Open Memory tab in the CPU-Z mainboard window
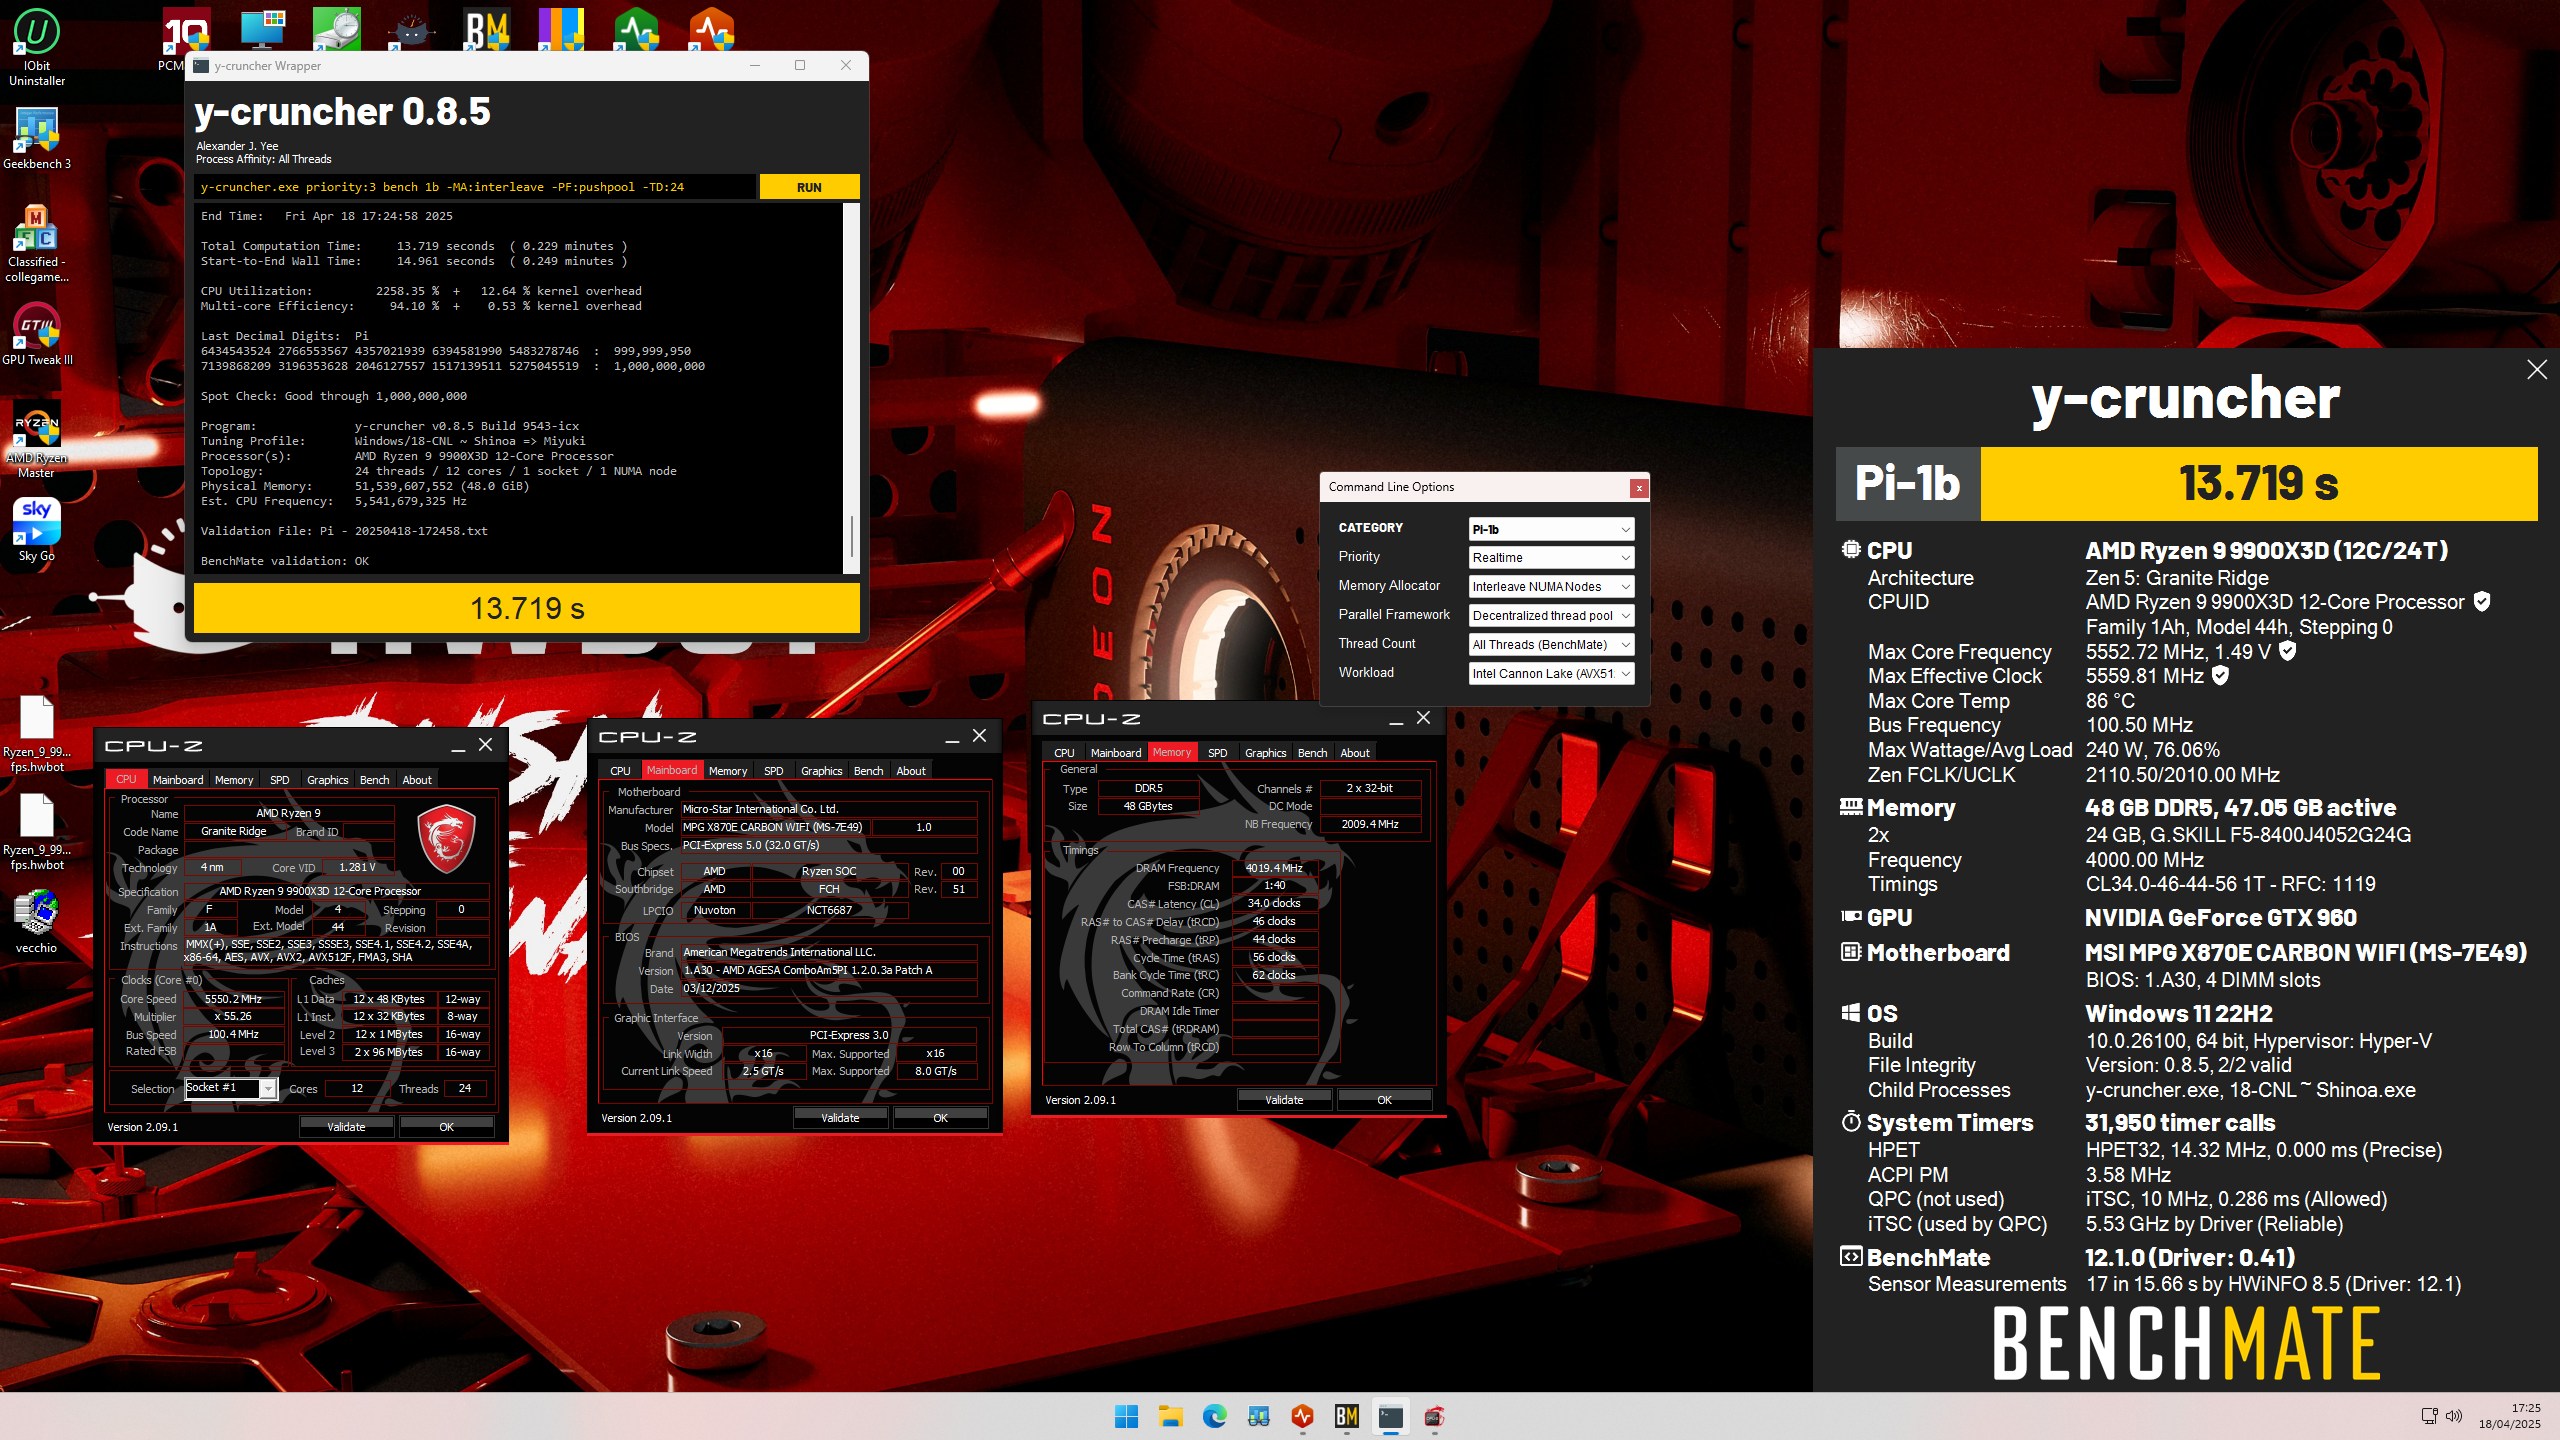The image size is (2560, 1440). [728, 771]
